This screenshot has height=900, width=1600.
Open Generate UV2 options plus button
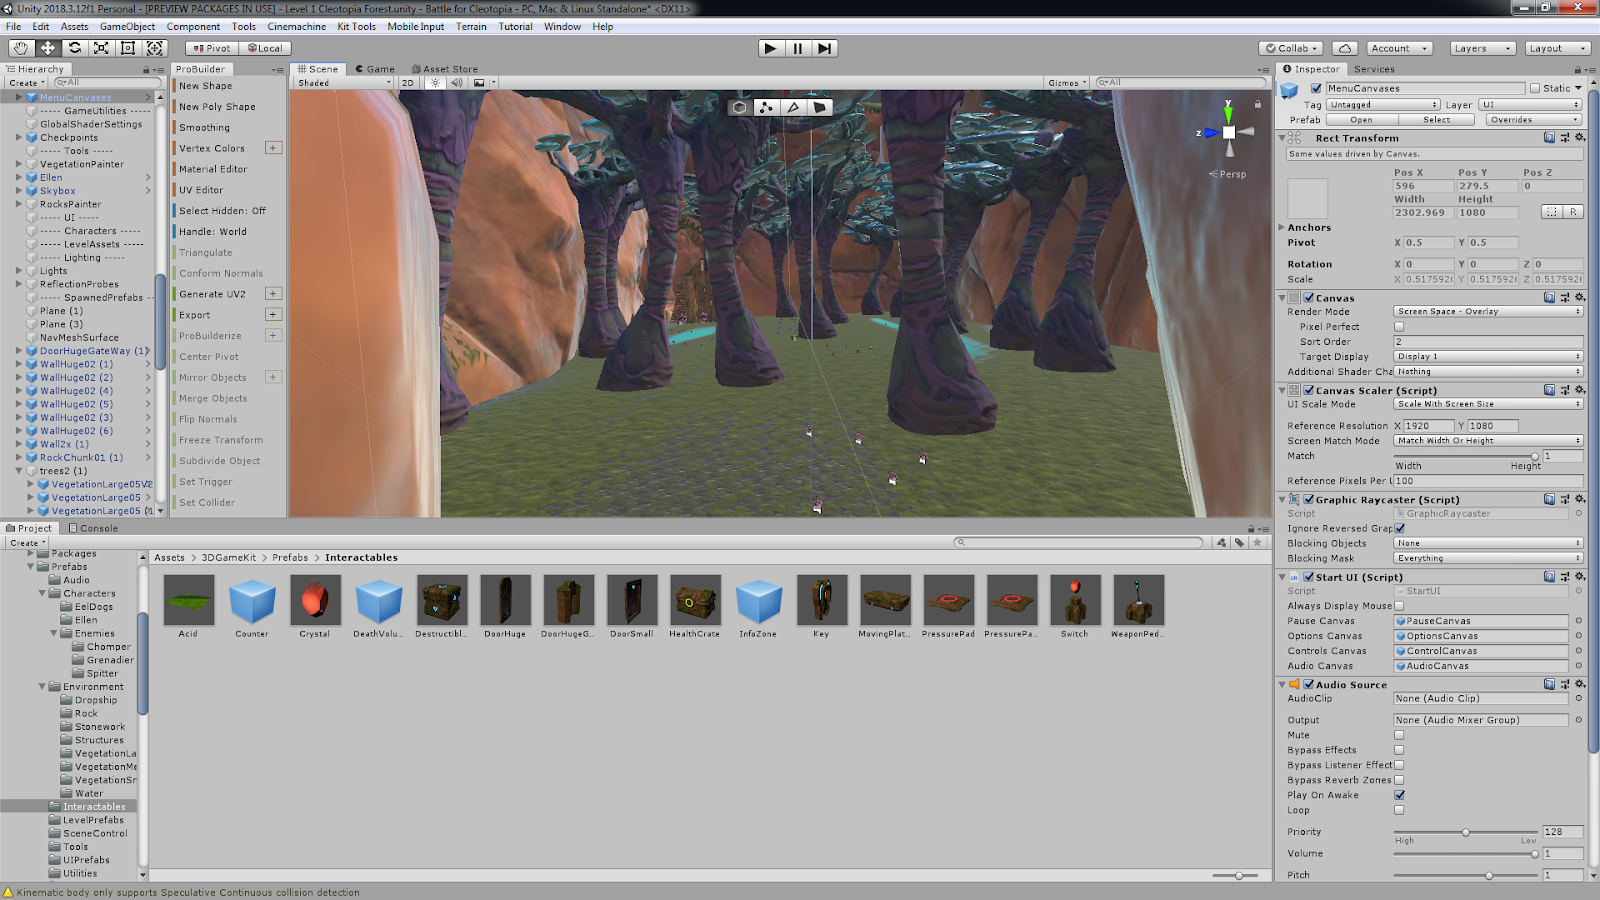[273, 294]
